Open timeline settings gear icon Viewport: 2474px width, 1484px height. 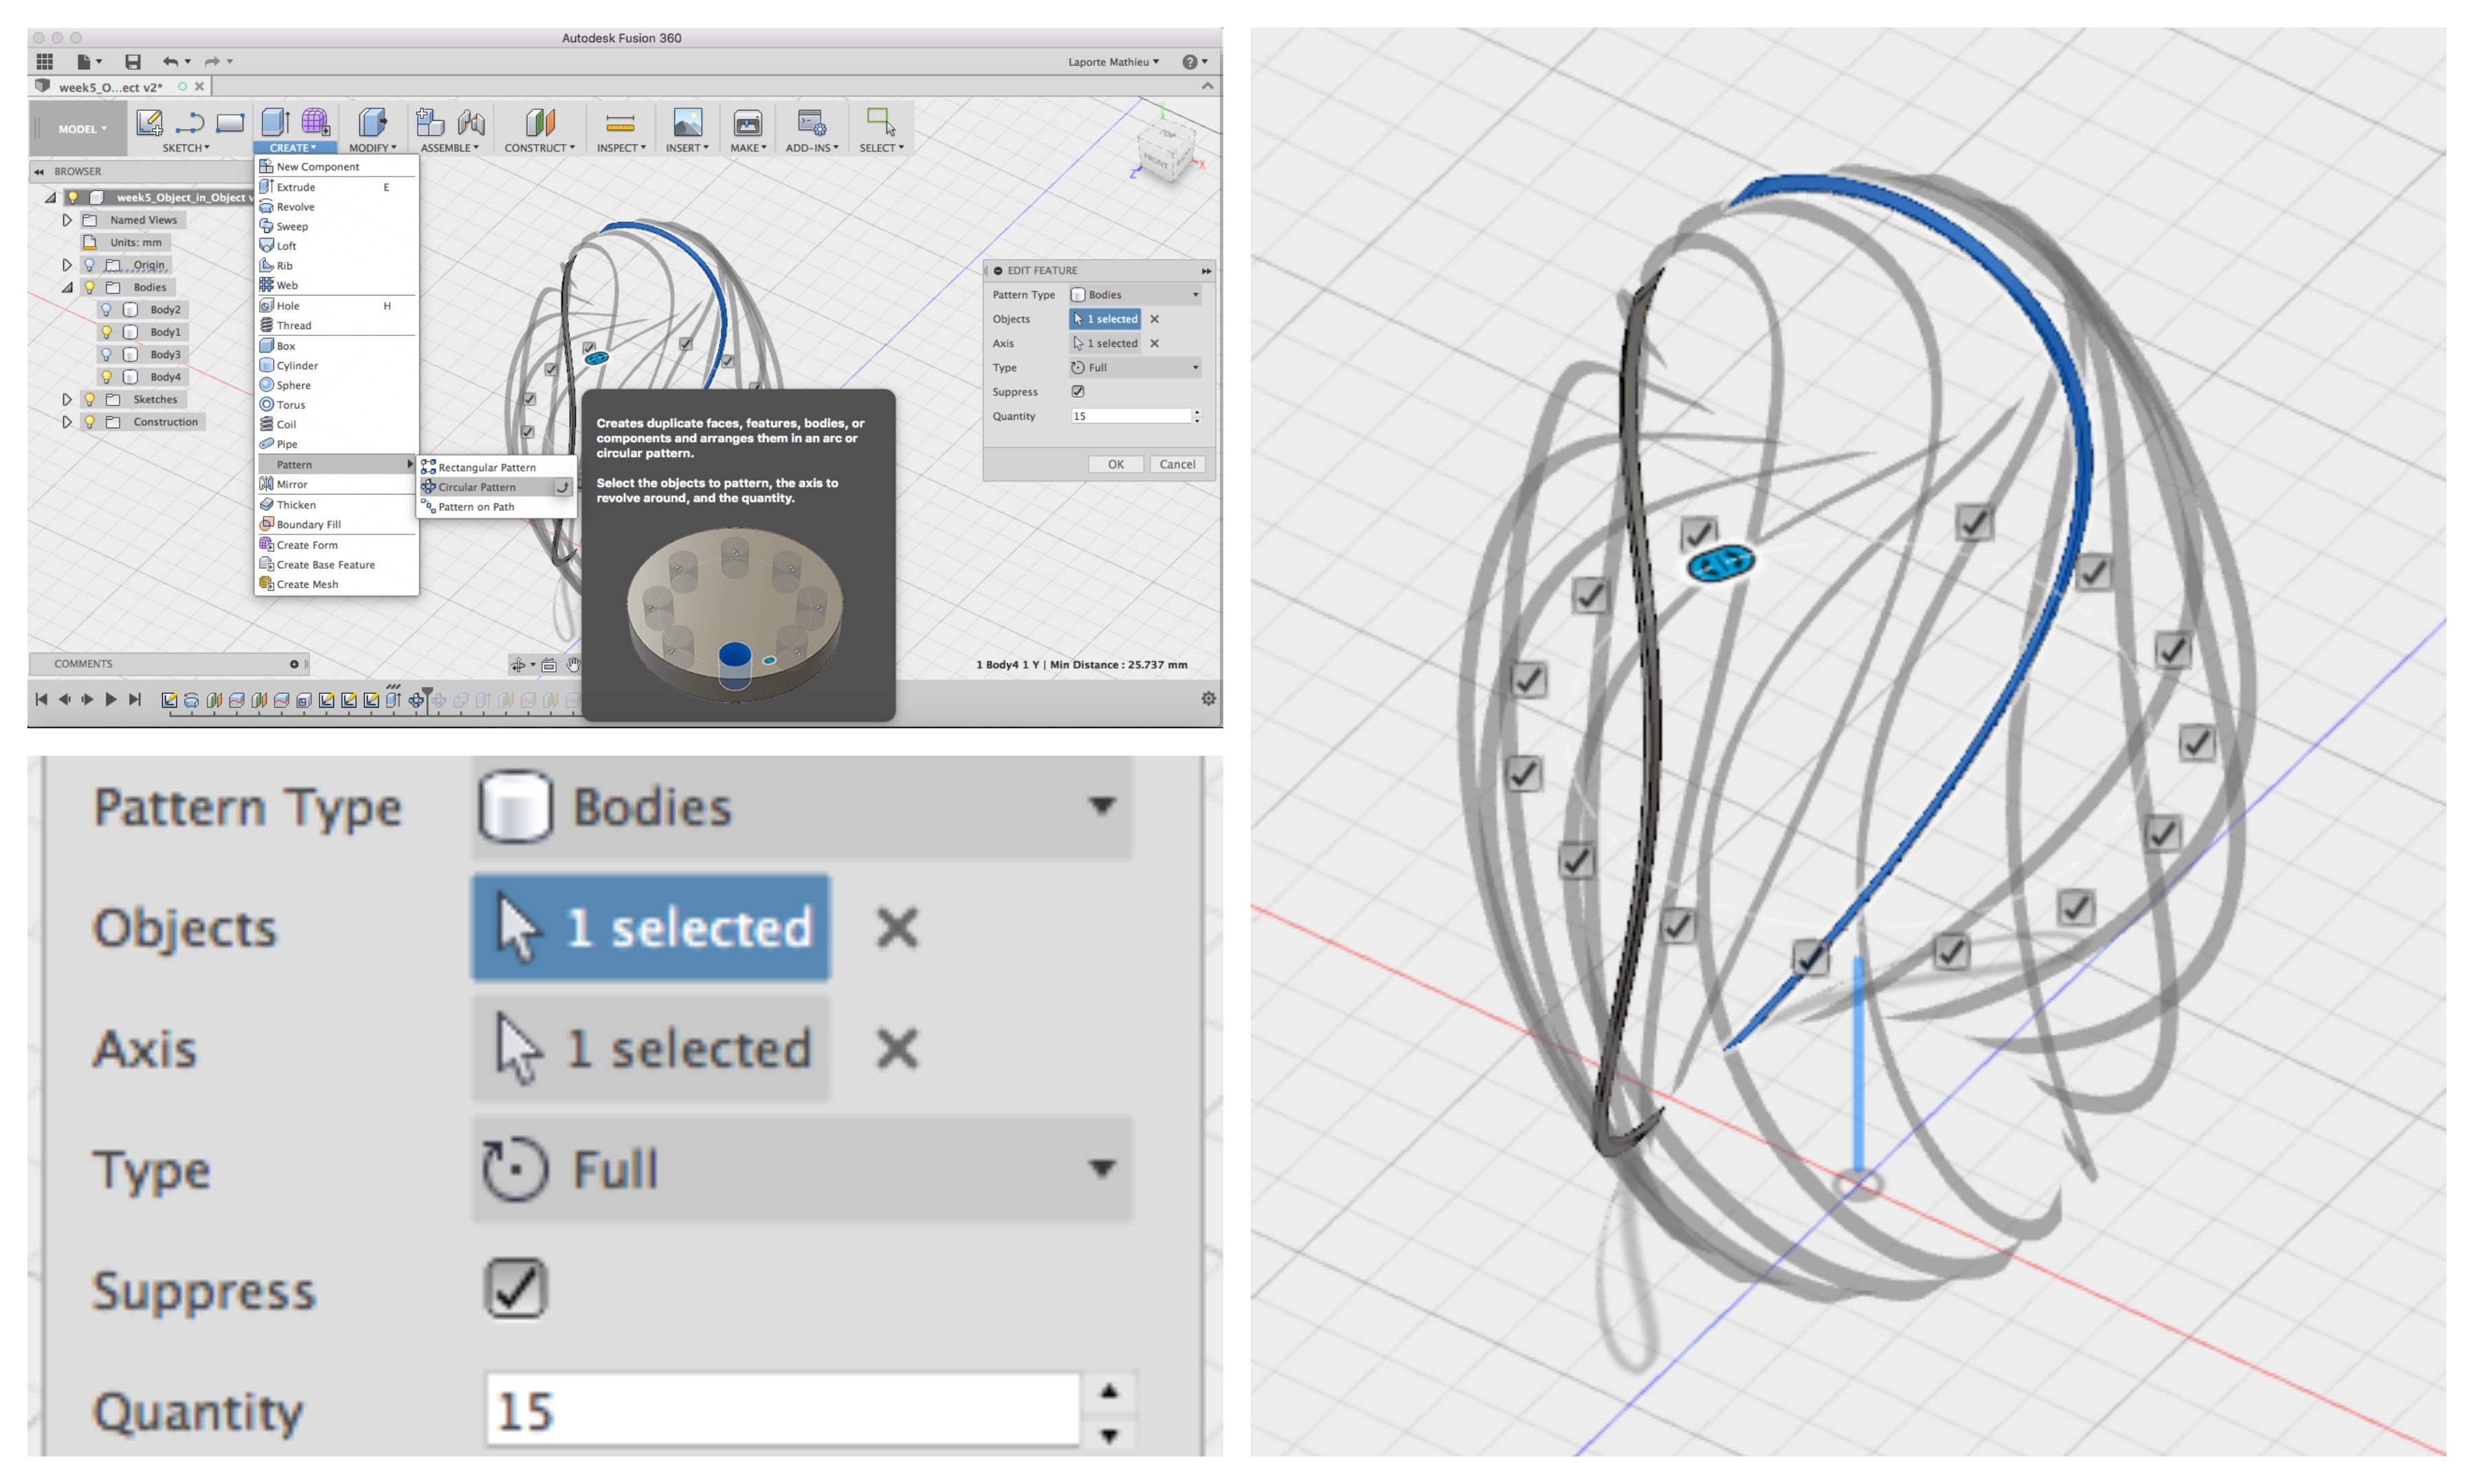point(1208,699)
